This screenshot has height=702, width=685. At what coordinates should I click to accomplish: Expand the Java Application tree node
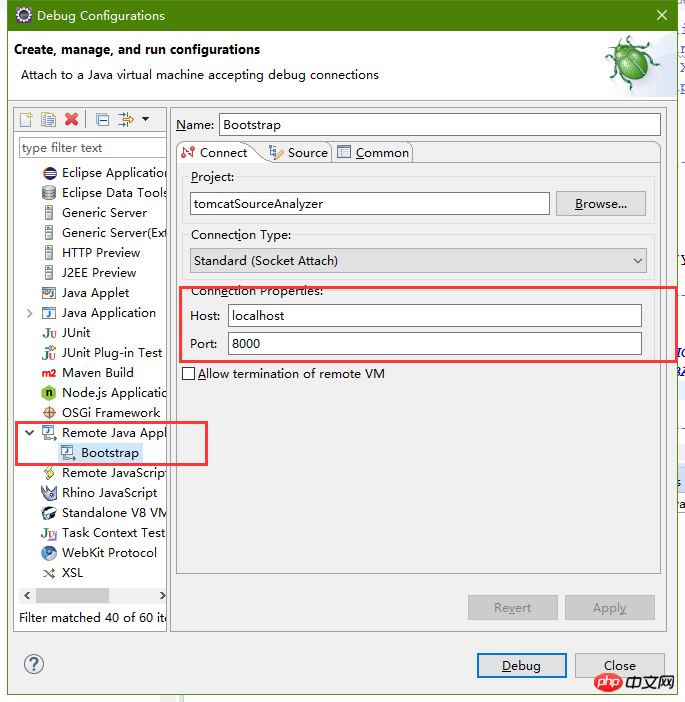(30, 313)
